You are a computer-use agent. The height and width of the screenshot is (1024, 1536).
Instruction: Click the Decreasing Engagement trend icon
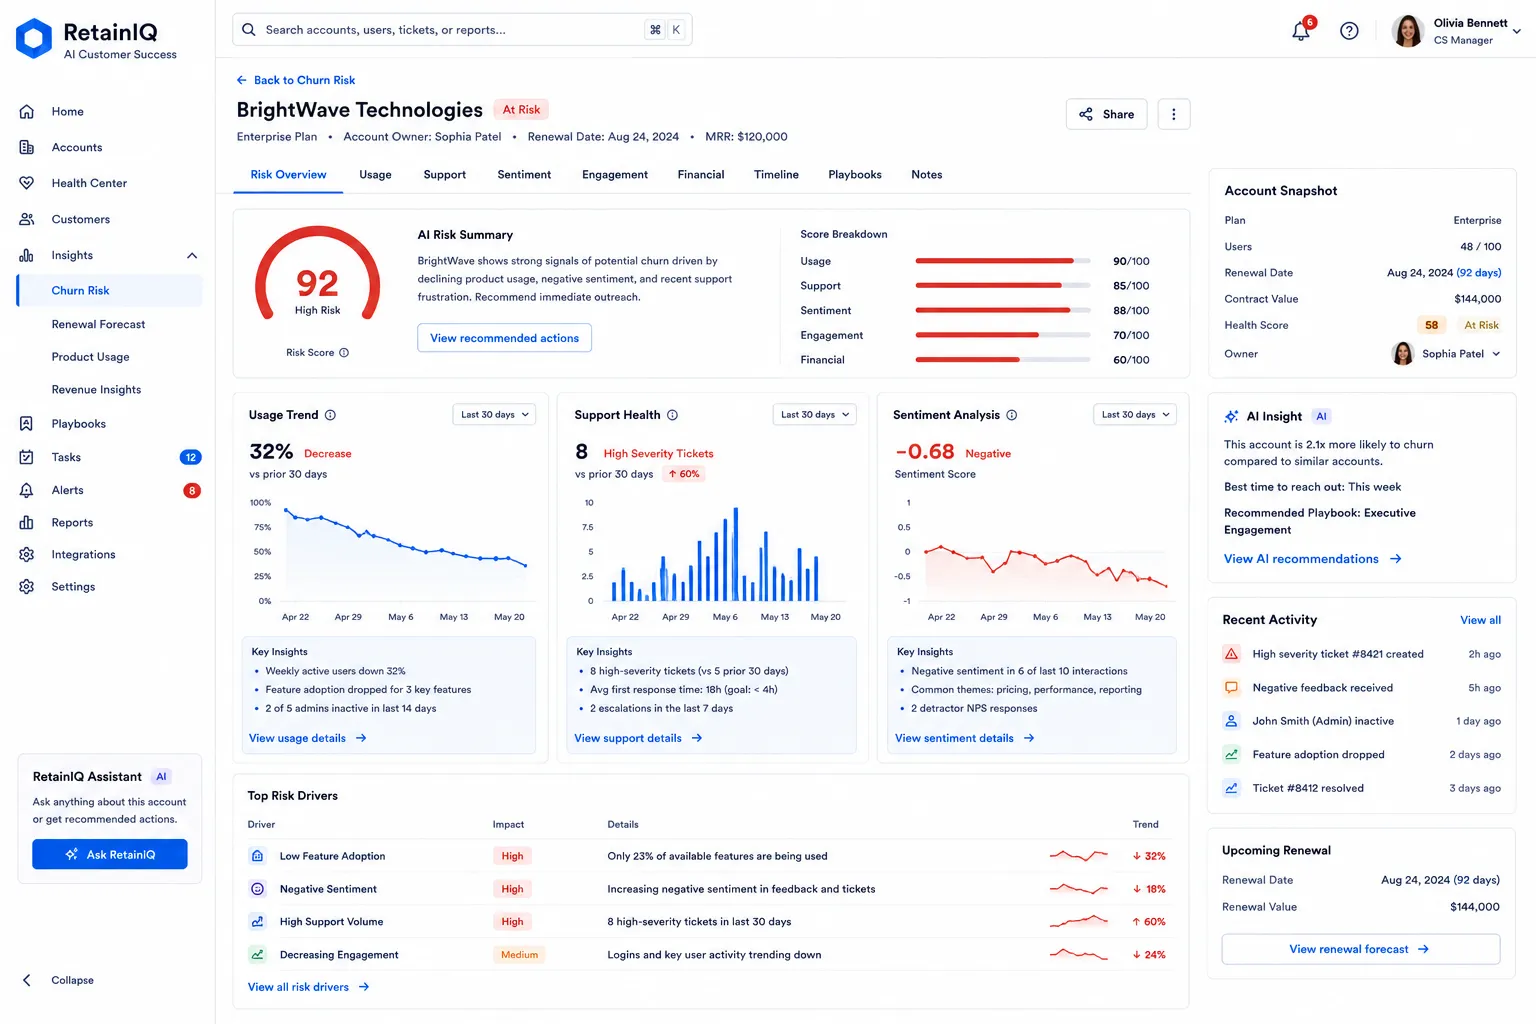pos(257,955)
